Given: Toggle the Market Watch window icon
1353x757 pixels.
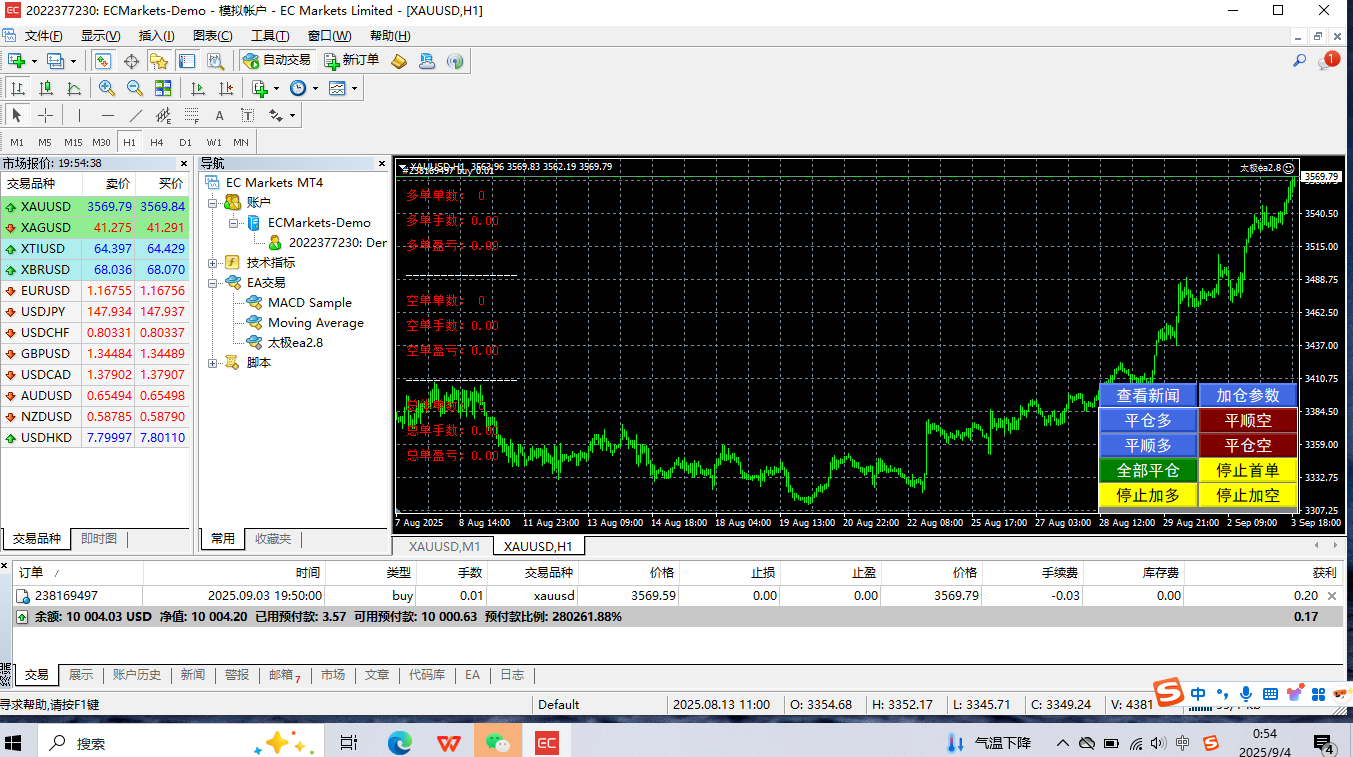Looking at the screenshot, I should click(x=103, y=60).
